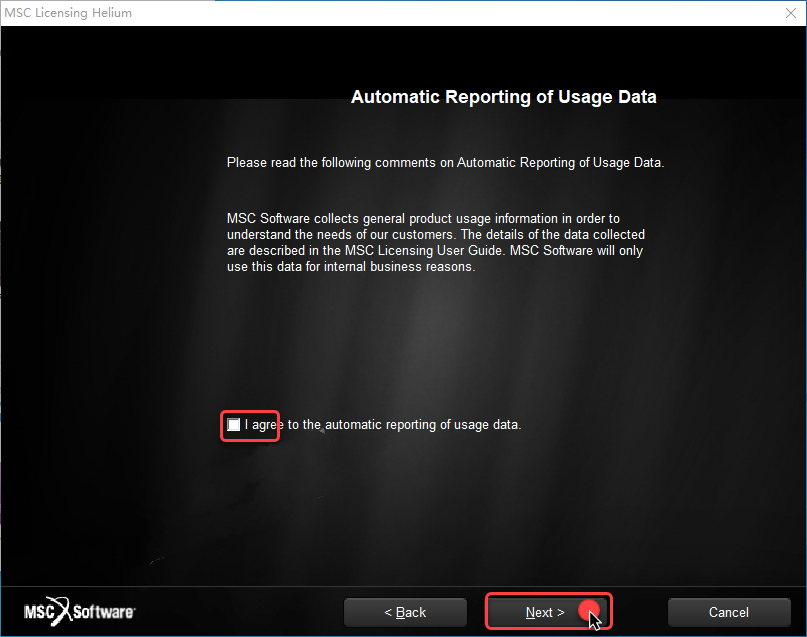
Task: Click the Next > button
Action: point(548,612)
